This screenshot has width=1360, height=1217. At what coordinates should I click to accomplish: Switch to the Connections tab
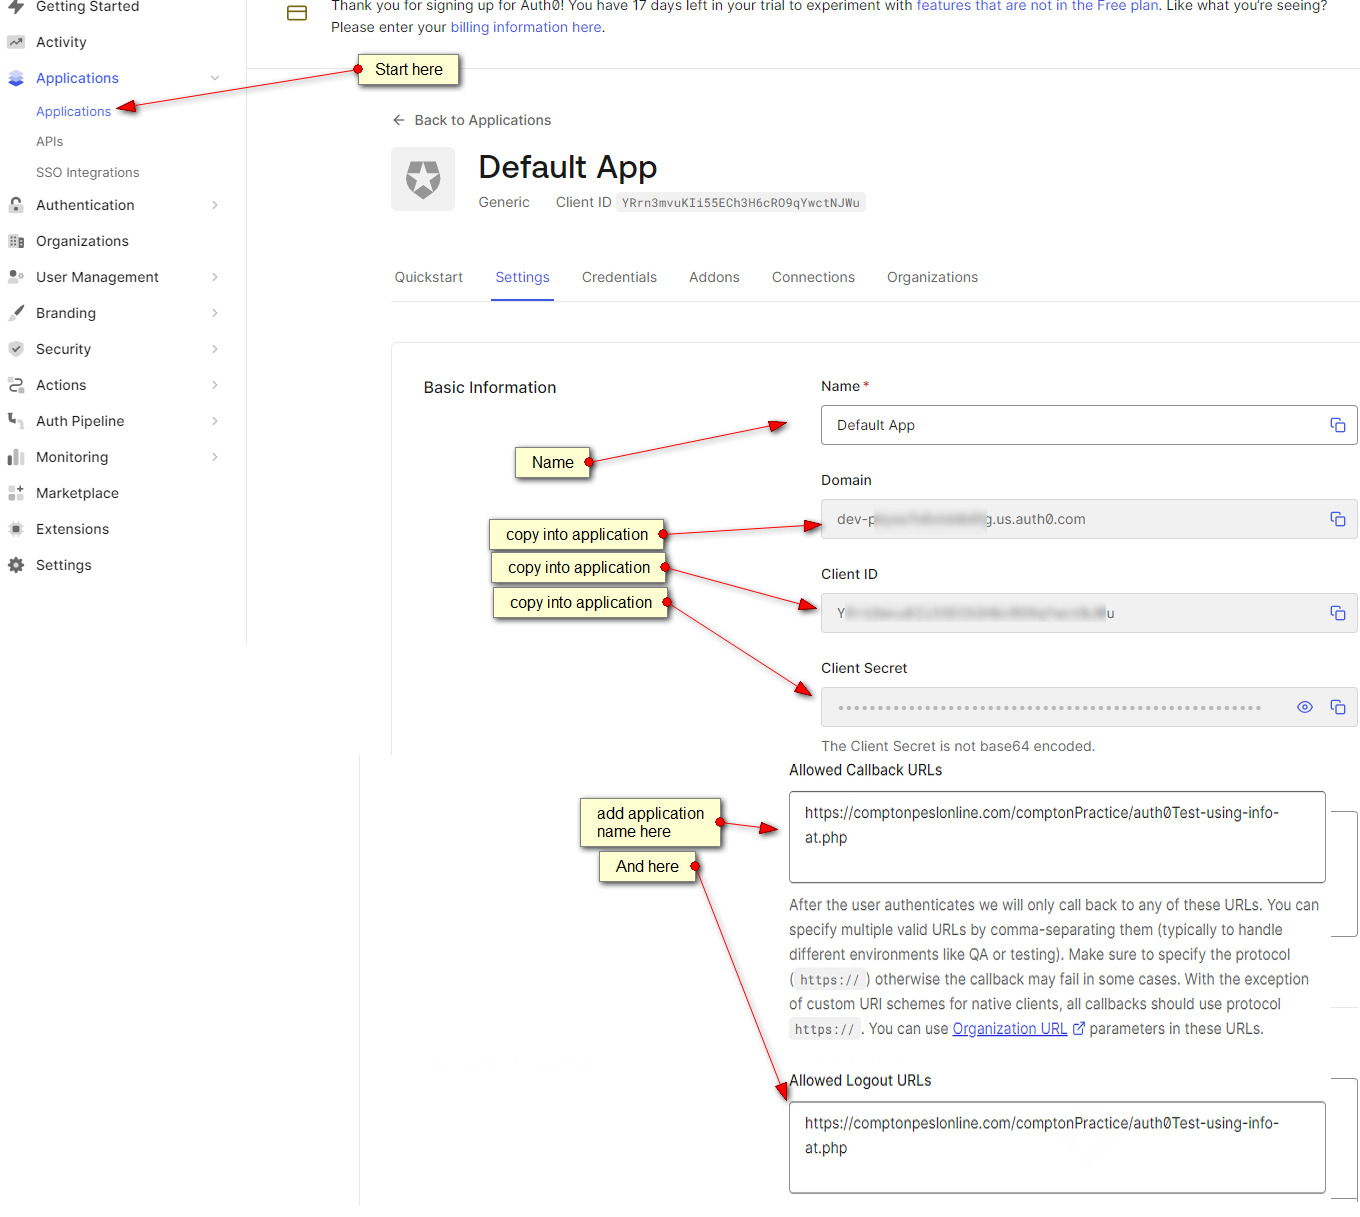click(813, 277)
